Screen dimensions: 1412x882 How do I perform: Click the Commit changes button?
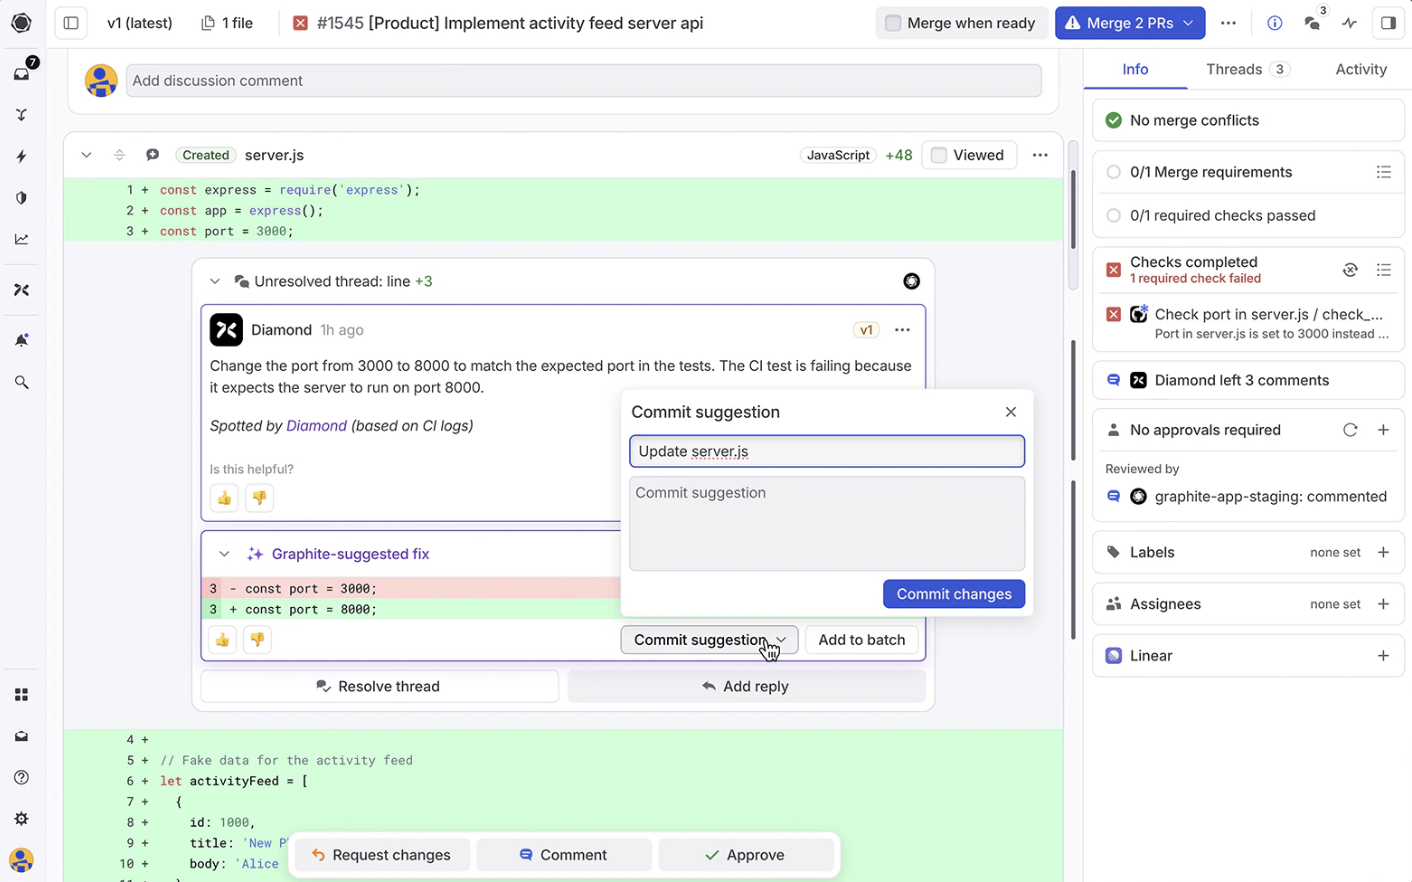[x=953, y=594]
